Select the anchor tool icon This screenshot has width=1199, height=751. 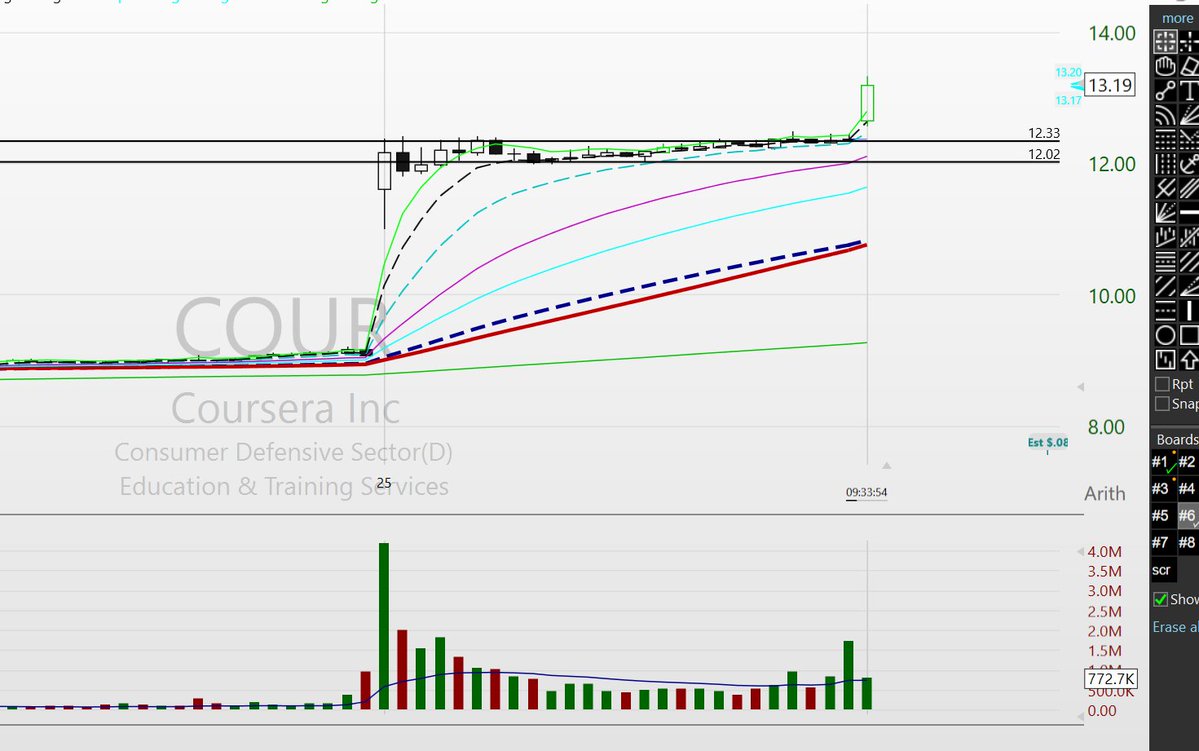click(1189, 164)
